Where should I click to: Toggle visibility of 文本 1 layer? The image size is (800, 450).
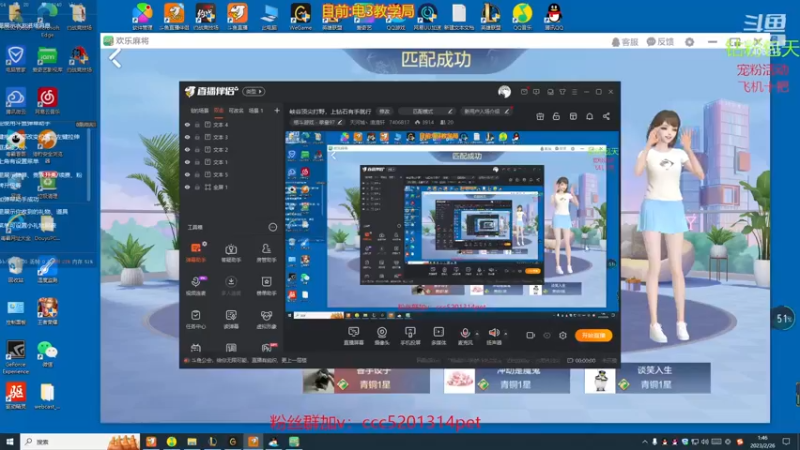(187, 162)
